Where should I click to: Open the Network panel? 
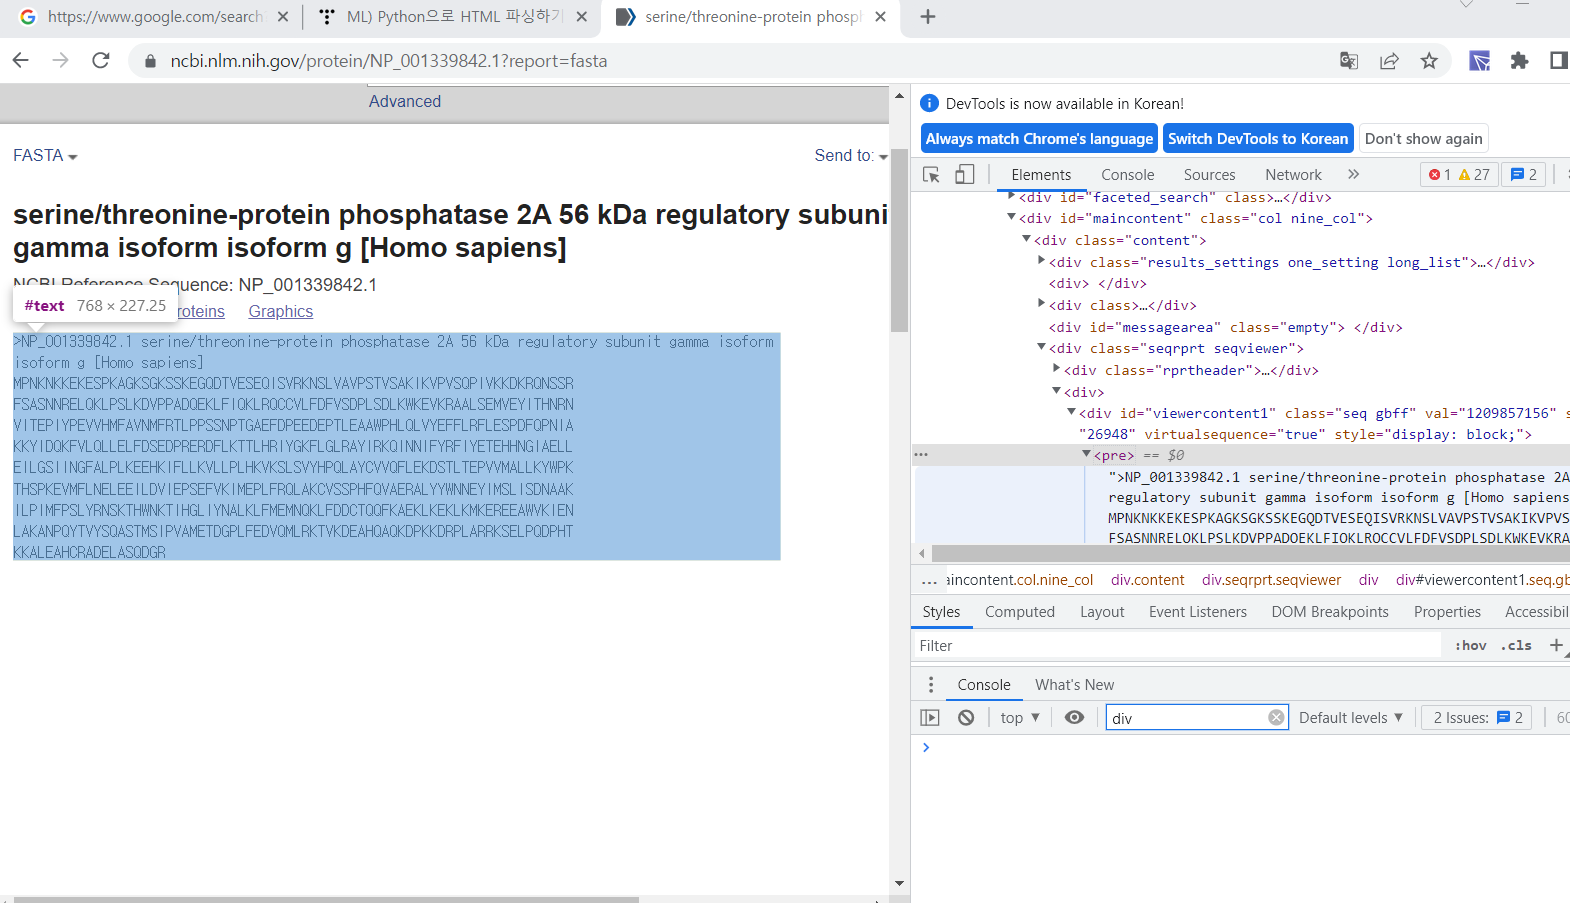coord(1293,175)
